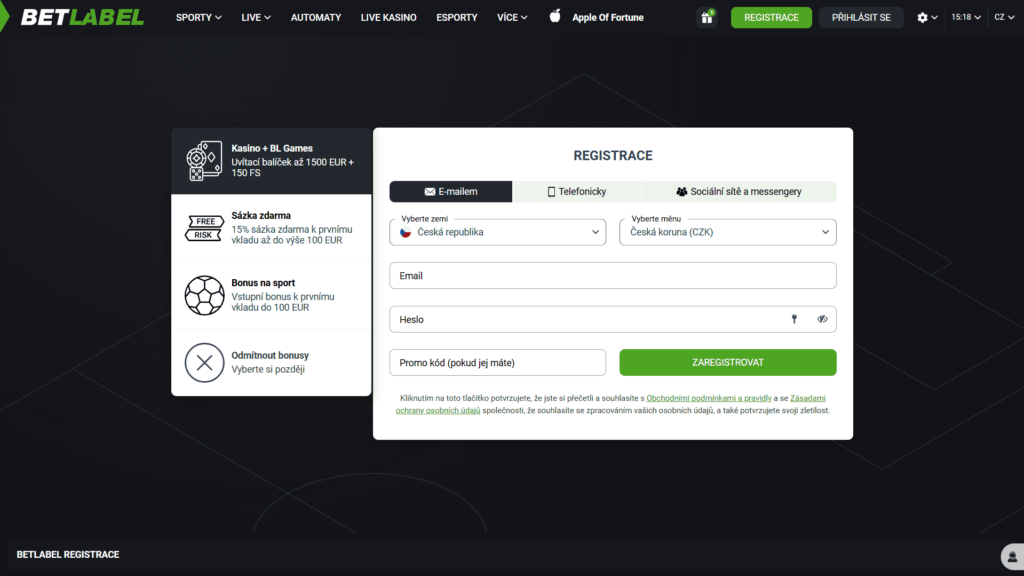Select the Kasino + BL Games welcome bonus option

(271, 158)
